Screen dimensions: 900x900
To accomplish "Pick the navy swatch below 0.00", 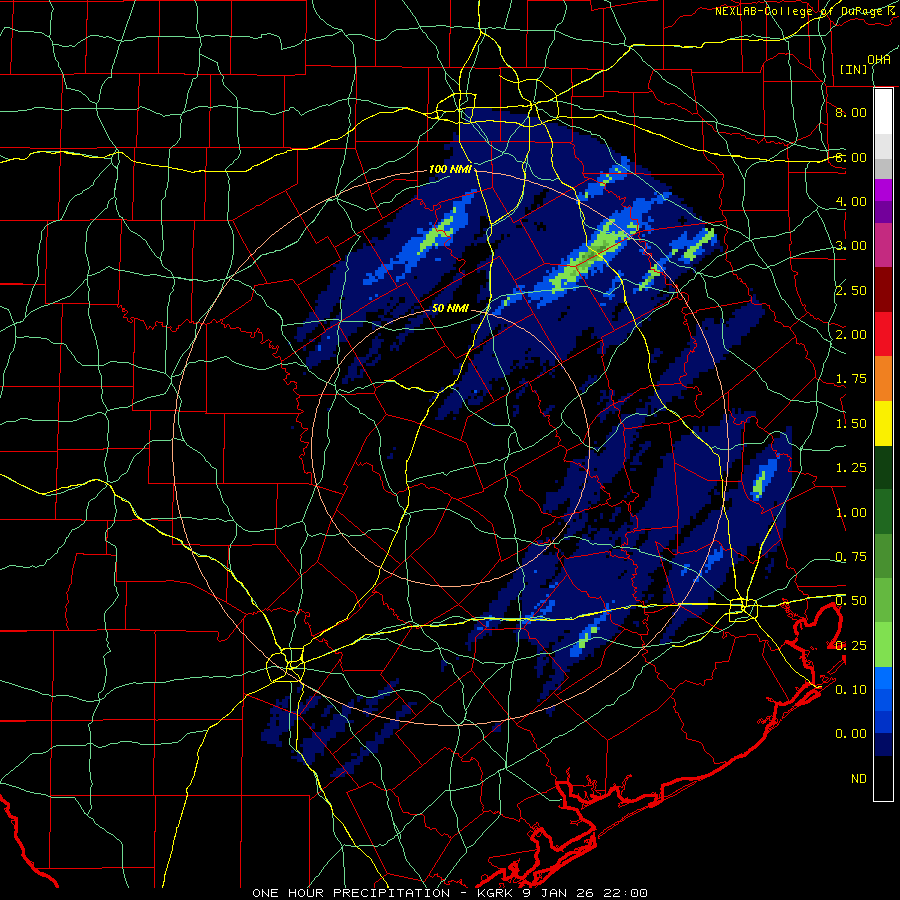I will point(883,745).
